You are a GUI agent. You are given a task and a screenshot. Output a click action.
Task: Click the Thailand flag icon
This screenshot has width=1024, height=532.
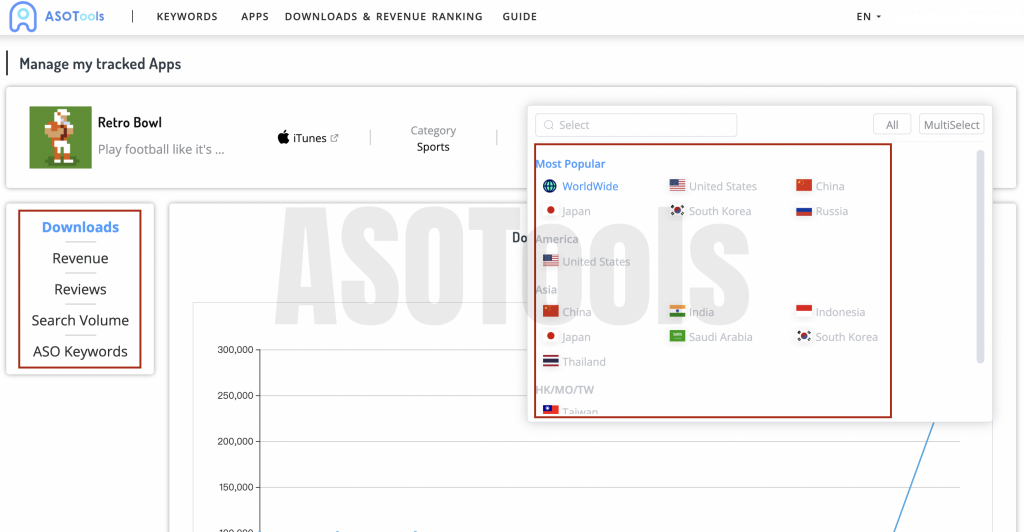click(551, 361)
